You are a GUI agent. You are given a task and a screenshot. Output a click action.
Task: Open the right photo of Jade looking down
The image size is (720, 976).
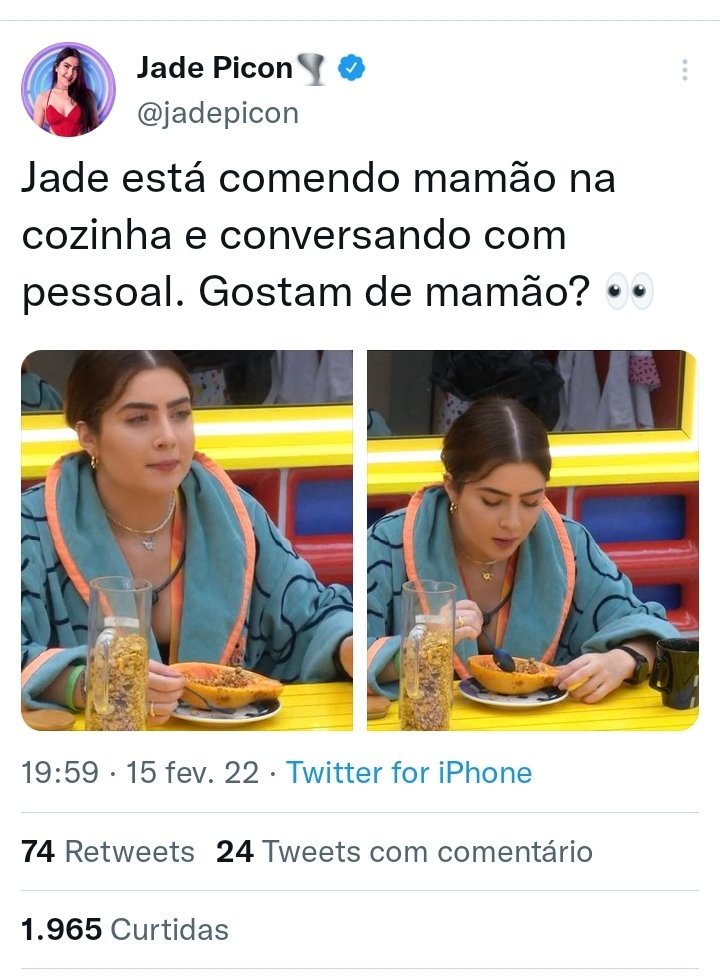(x=533, y=540)
